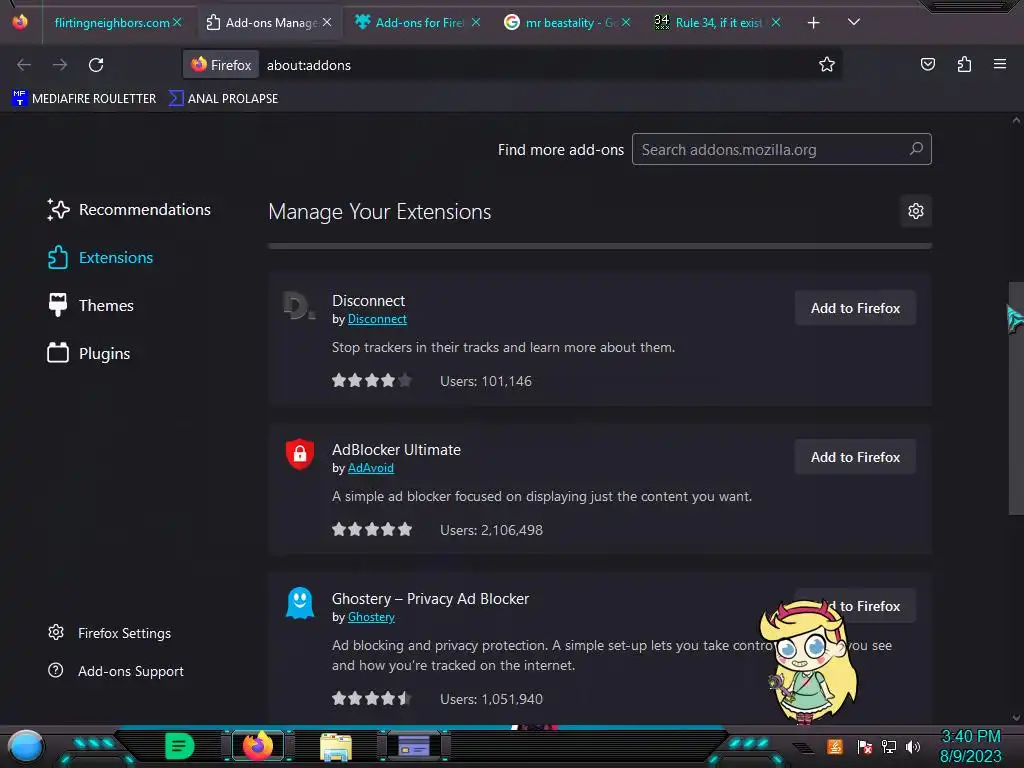Open the Pocket save icon
The height and width of the screenshot is (768, 1024).
click(927, 64)
